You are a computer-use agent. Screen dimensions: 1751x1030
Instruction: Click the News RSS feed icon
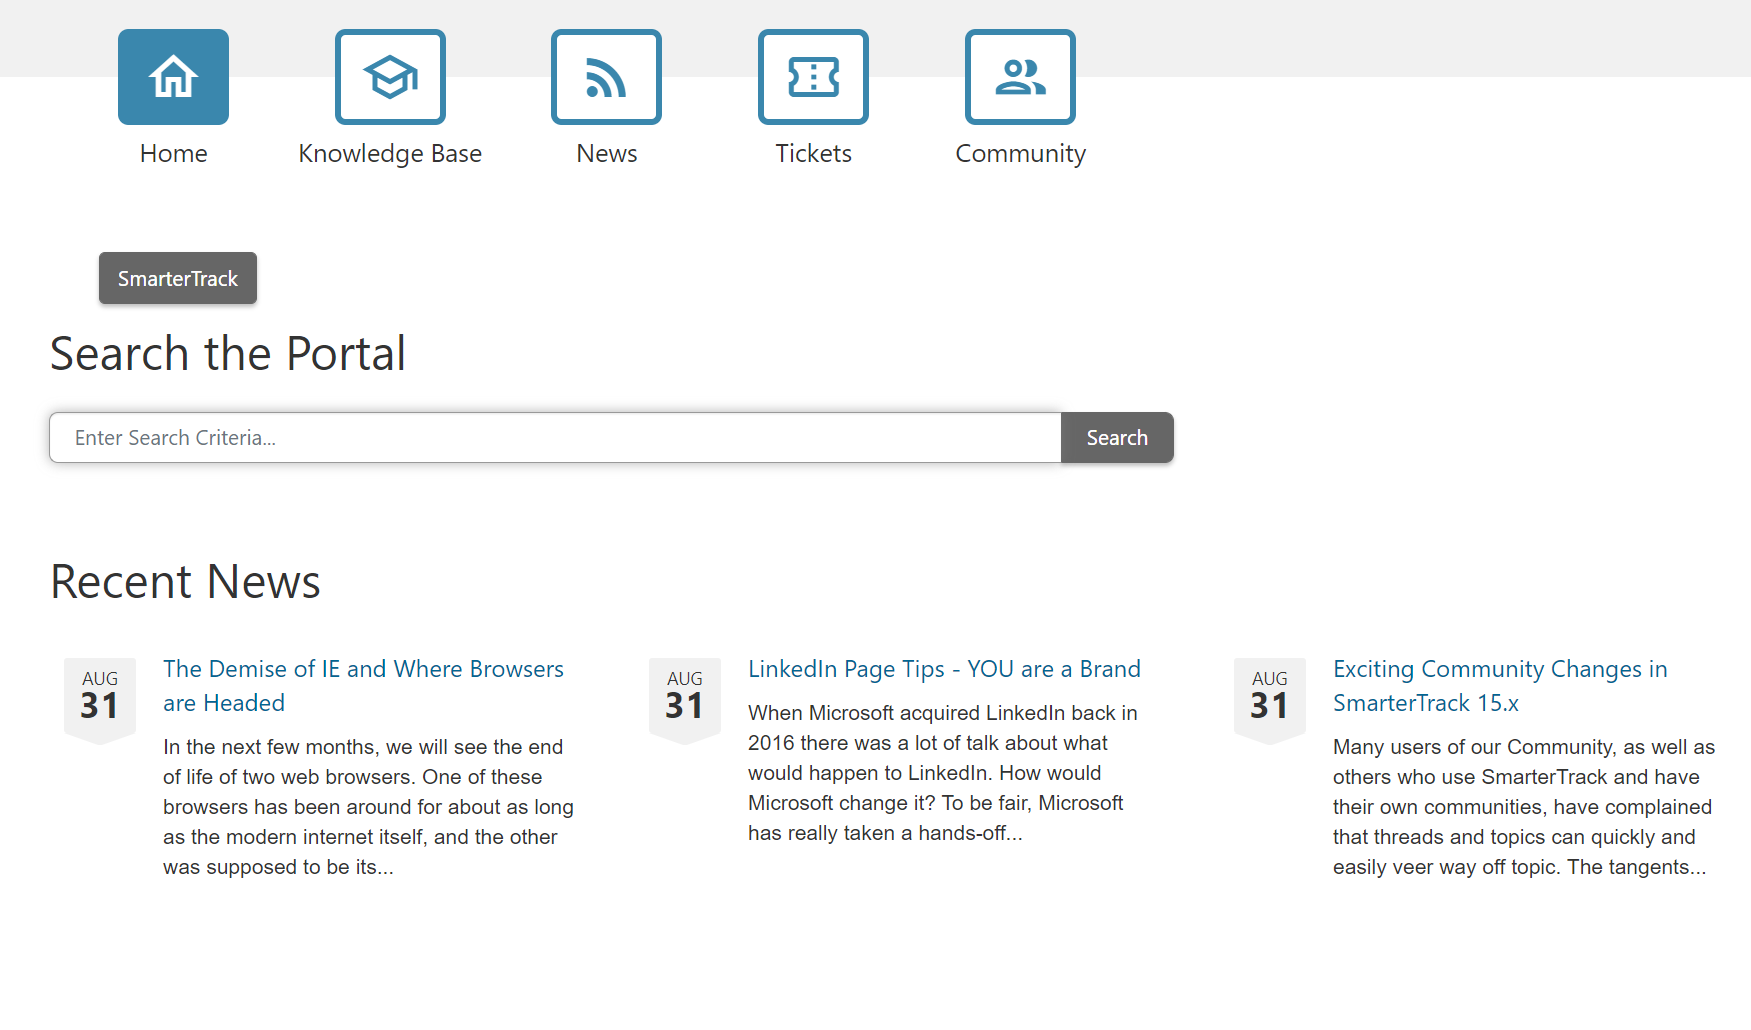(x=606, y=77)
